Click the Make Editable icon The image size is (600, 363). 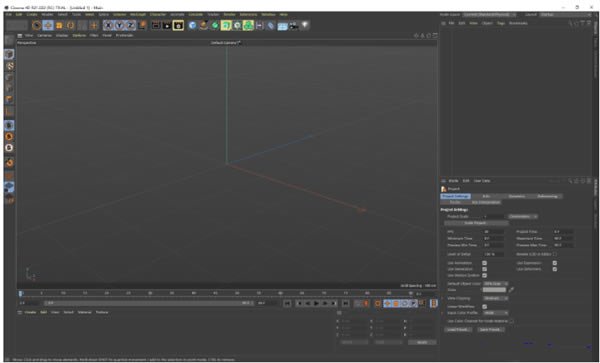(x=10, y=41)
